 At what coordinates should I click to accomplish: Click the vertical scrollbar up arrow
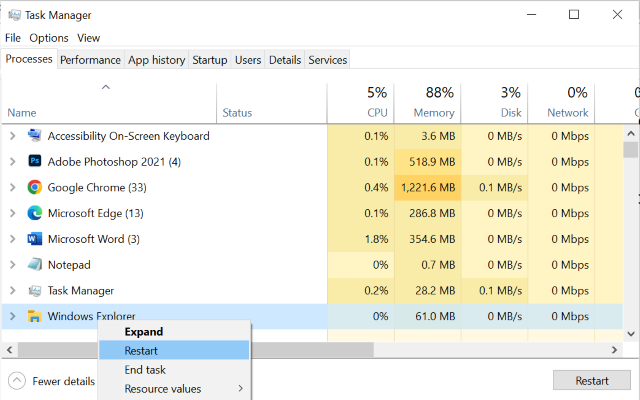(x=631, y=133)
